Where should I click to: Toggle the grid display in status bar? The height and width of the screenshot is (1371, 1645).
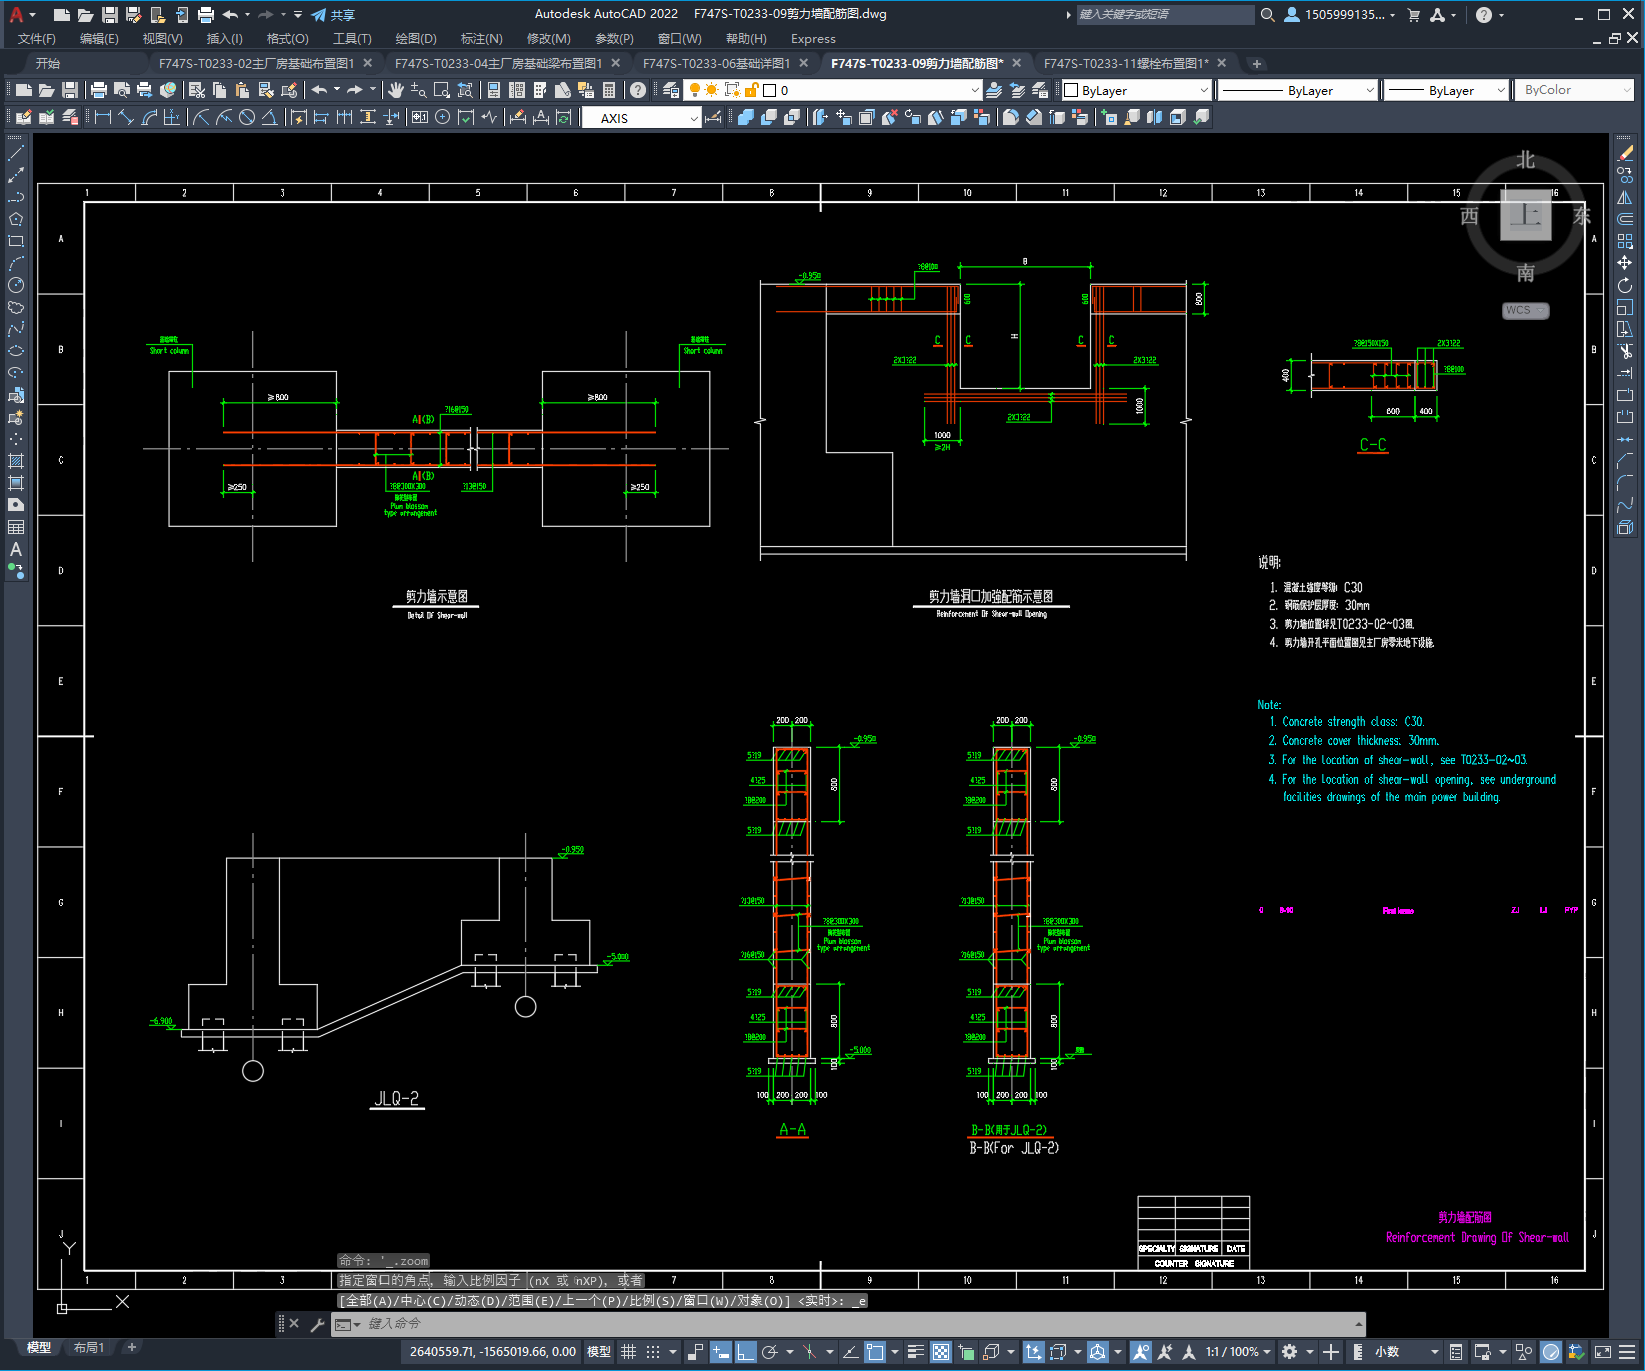pyautogui.click(x=628, y=1352)
